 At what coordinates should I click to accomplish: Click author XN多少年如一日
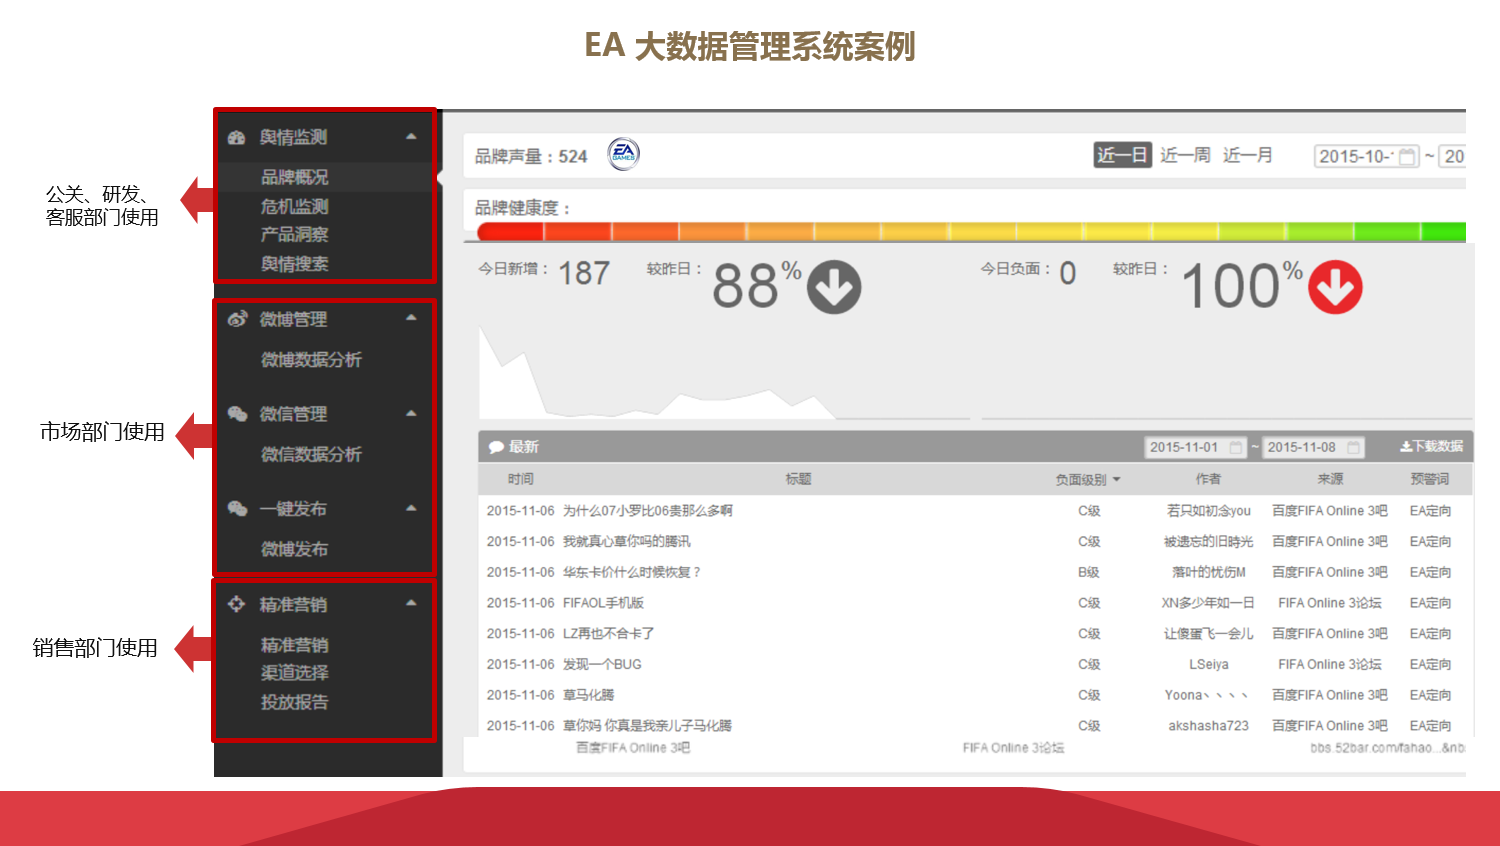(1208, 603)
